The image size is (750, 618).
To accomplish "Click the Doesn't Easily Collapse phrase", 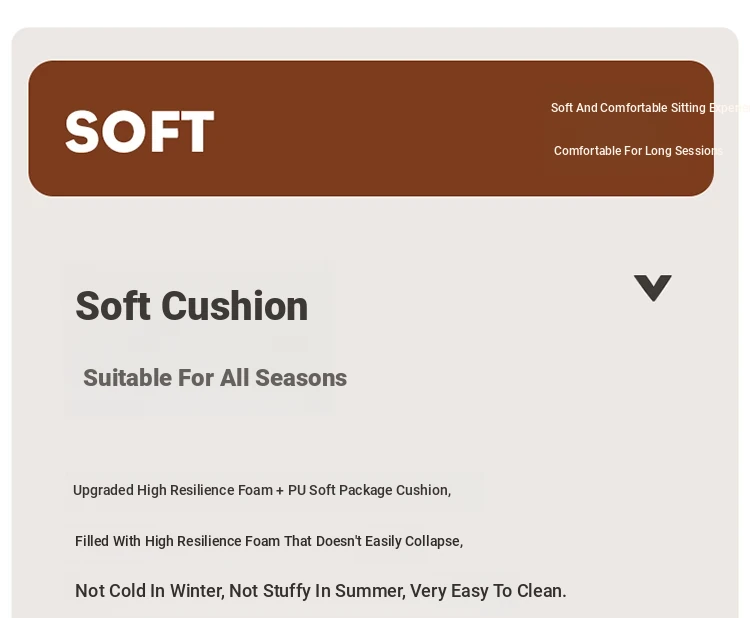I will pyautogui.click(x=389, y=541).
